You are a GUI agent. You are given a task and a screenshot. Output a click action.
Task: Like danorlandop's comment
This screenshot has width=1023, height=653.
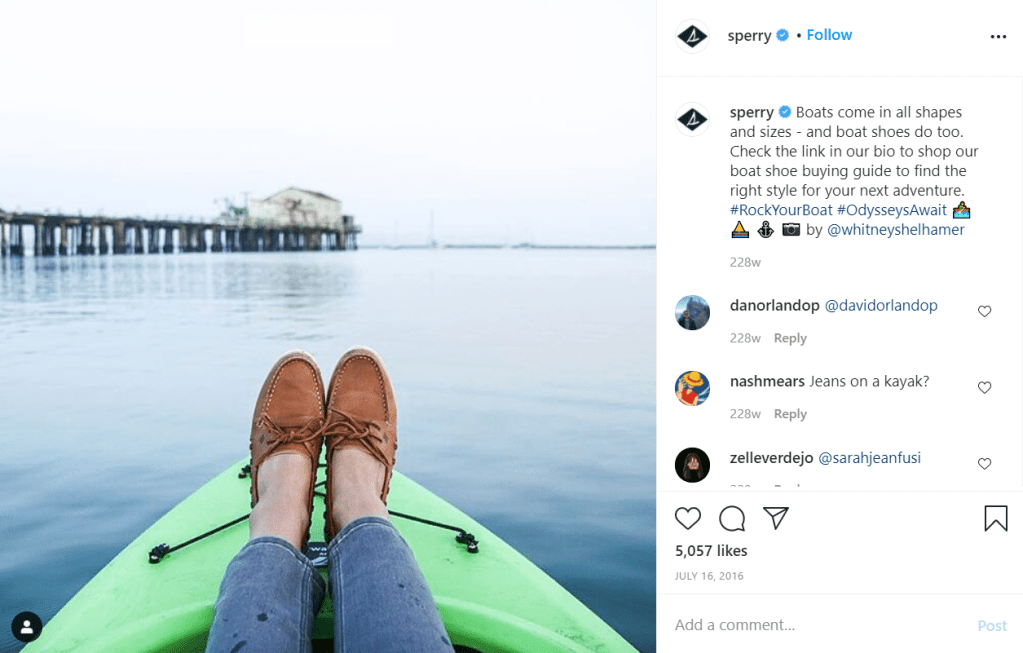point(984,312)
